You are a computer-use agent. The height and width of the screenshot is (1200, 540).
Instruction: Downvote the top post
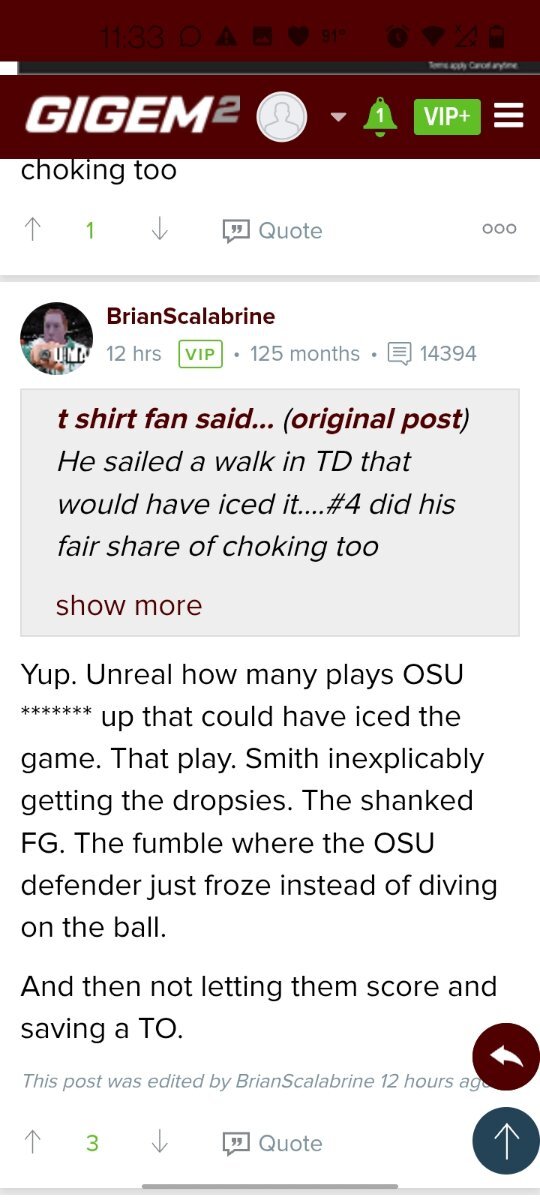click(159, 230)
